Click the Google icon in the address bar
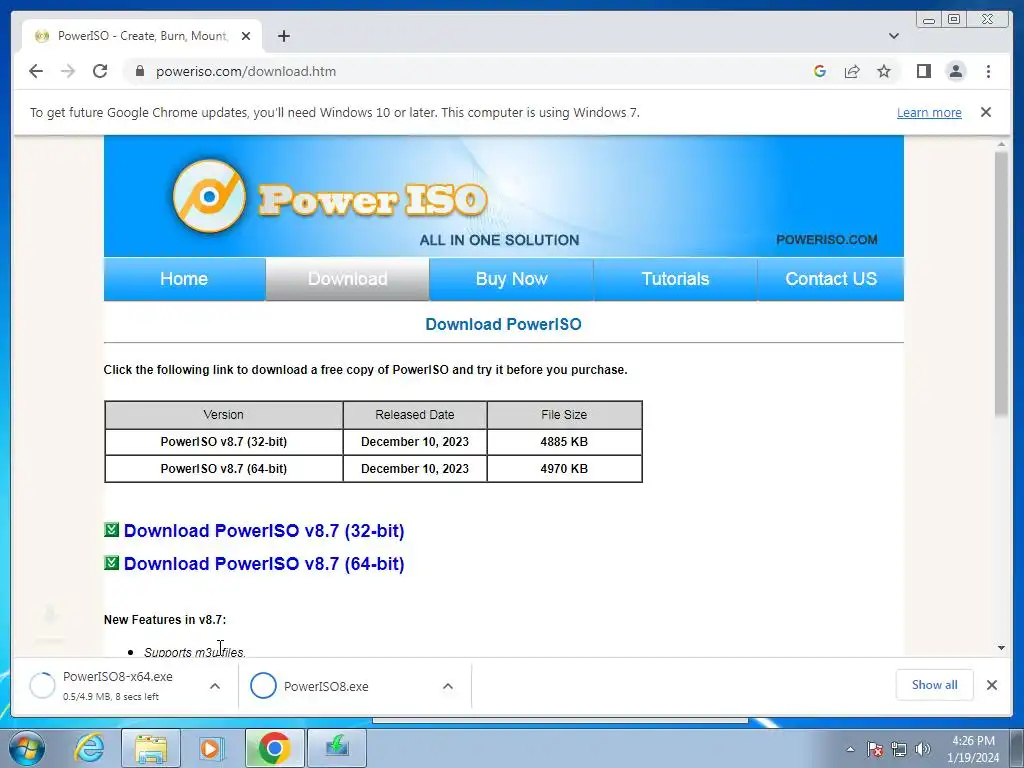The height and width of the screenshot is (768, 1024). [x=820, y=71]
